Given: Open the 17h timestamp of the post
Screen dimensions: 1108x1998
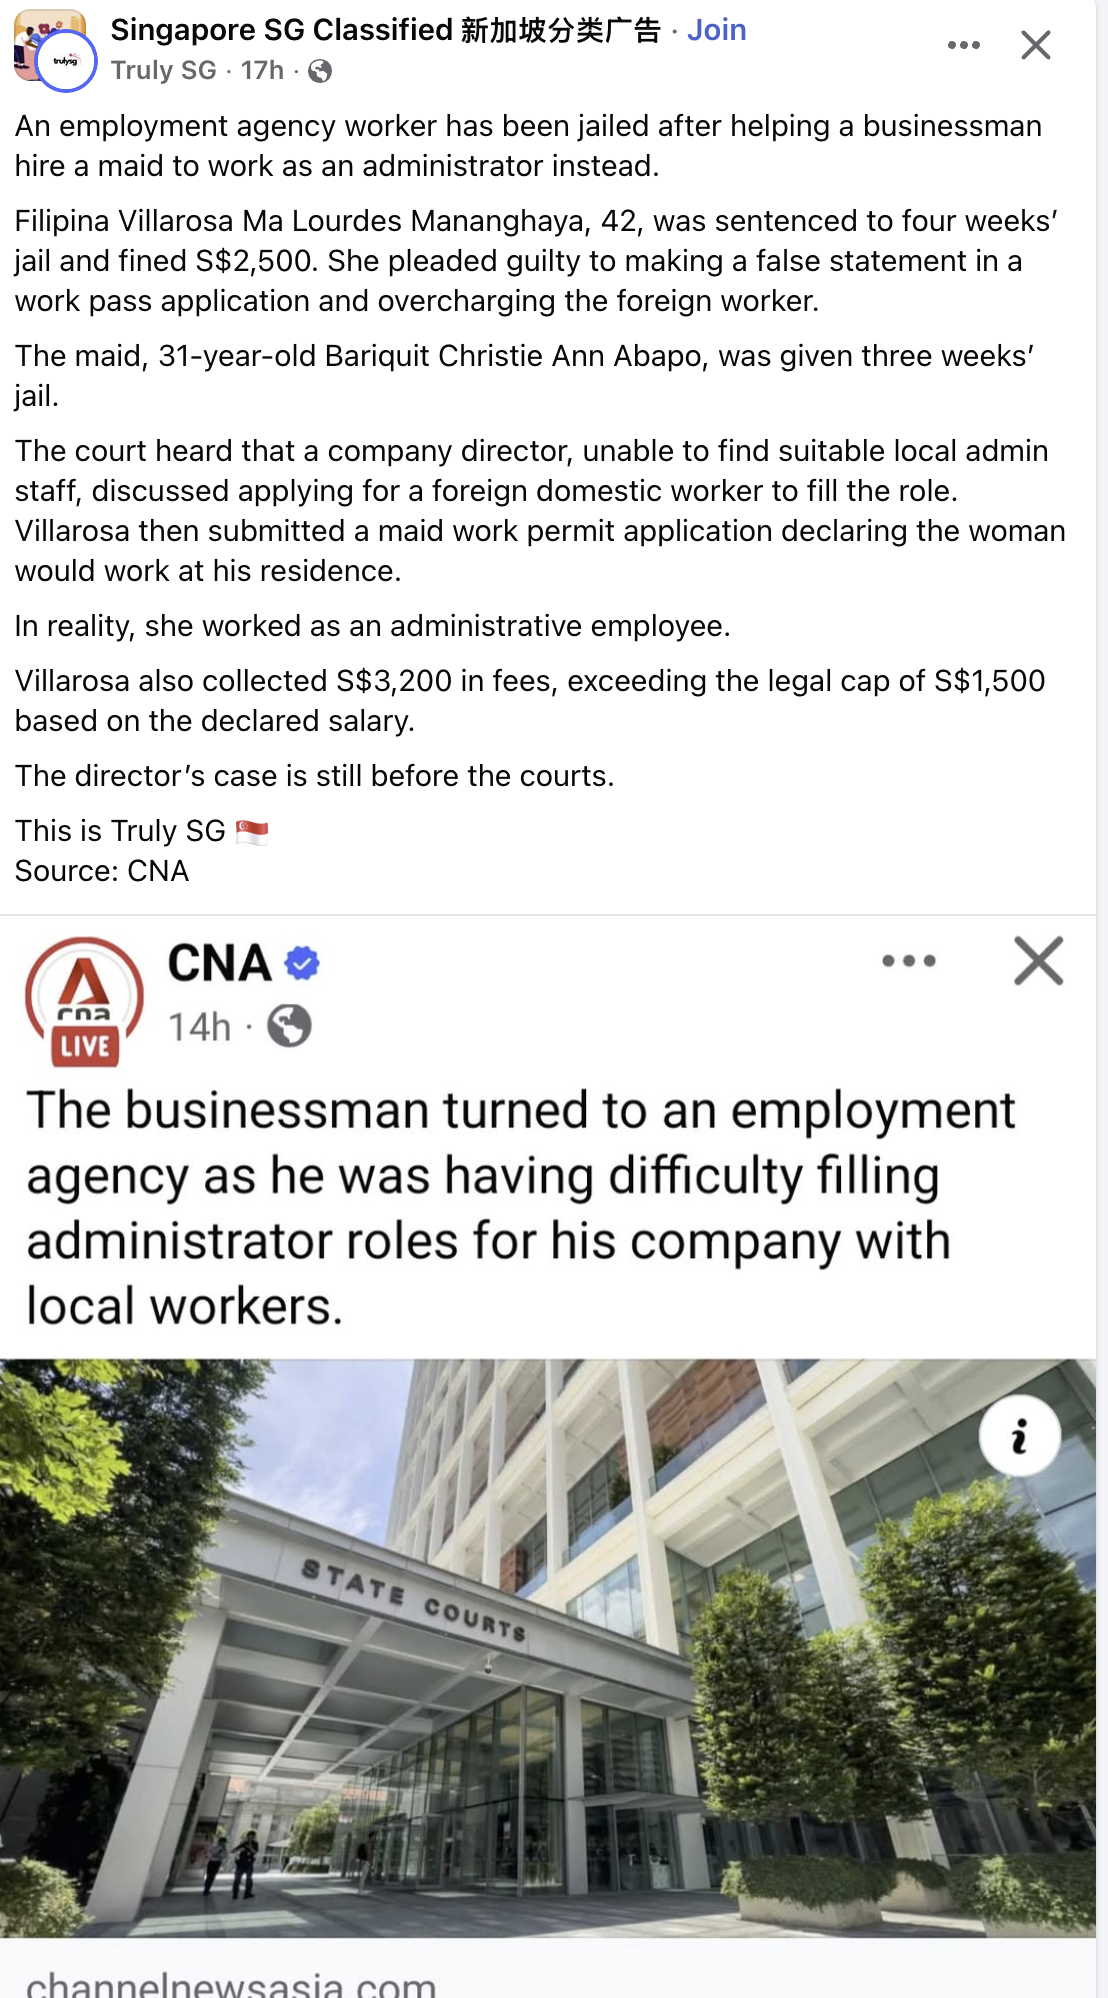Looking at the screenshot, I should pos(262,70).
